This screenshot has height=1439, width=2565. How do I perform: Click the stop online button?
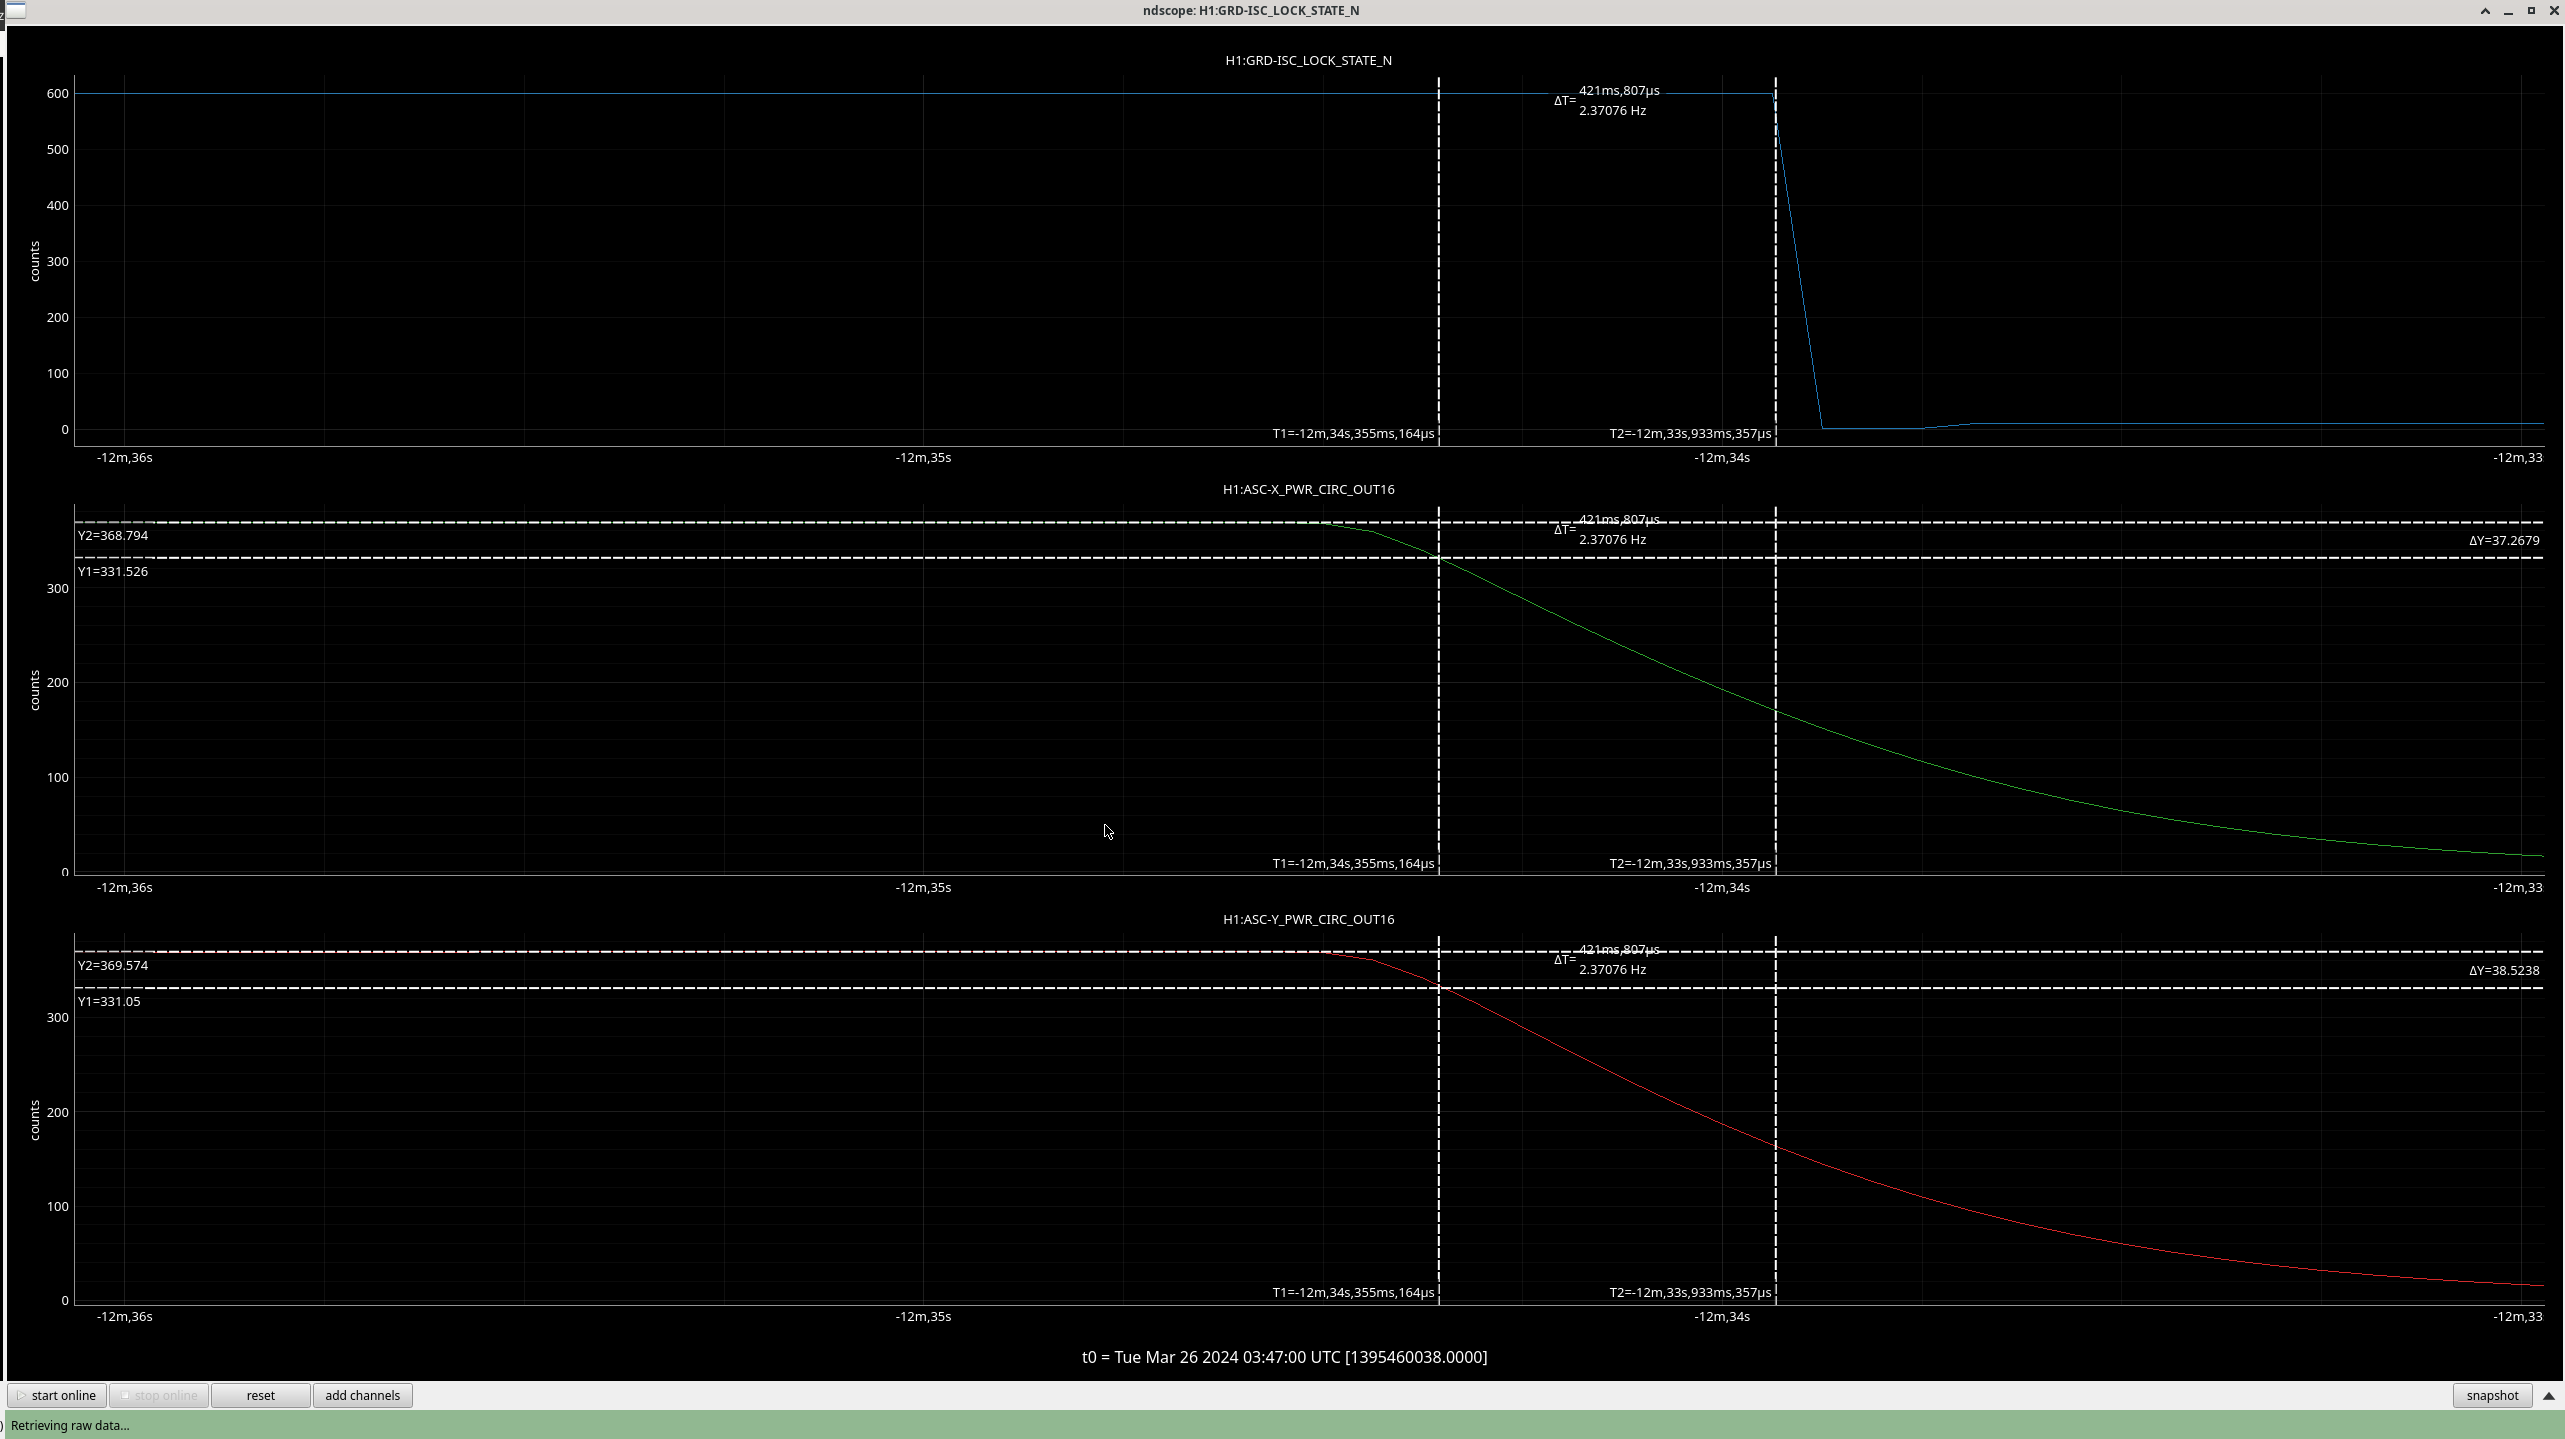[x=159, y=1395]
